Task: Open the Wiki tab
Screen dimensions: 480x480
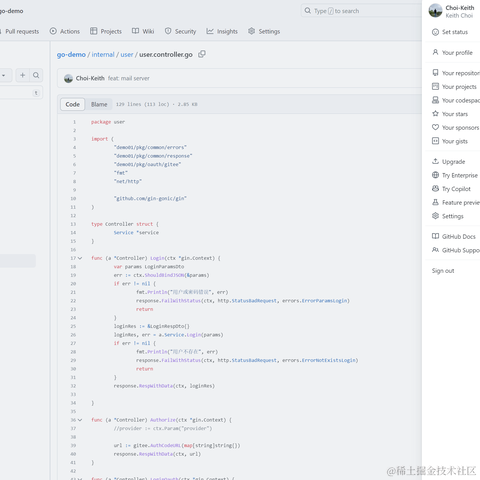Action: click(143, 31)
